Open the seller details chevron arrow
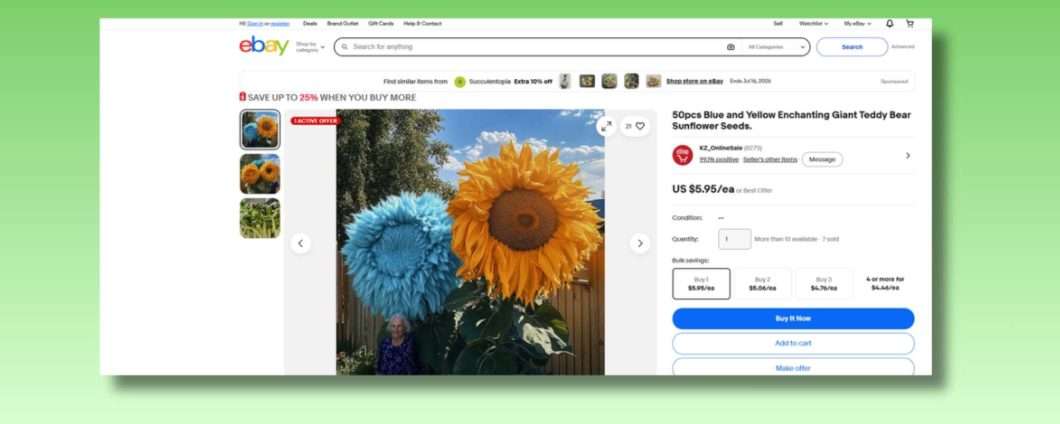The image size is (1060, 424). (908, 156)
